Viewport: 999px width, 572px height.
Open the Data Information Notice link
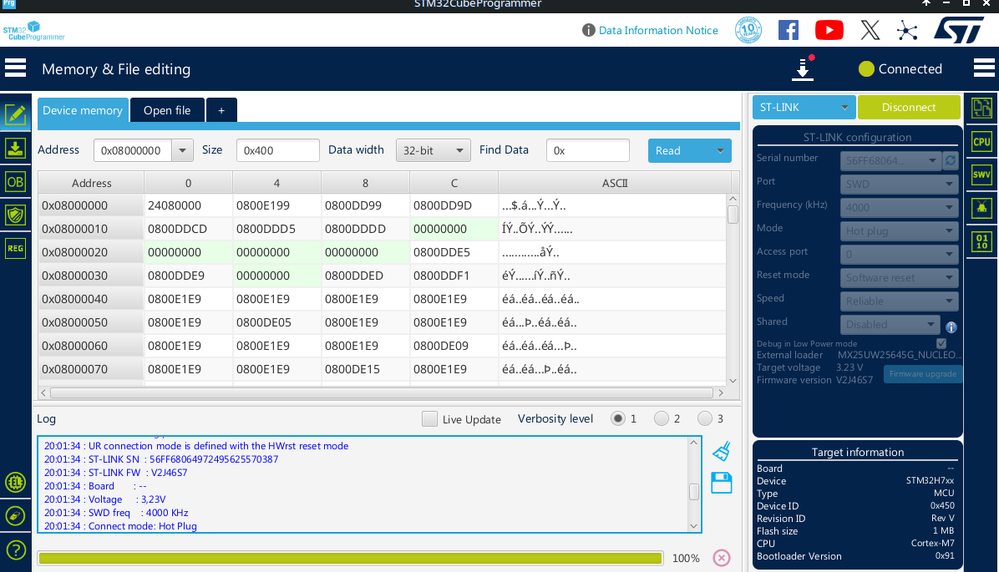658,30
